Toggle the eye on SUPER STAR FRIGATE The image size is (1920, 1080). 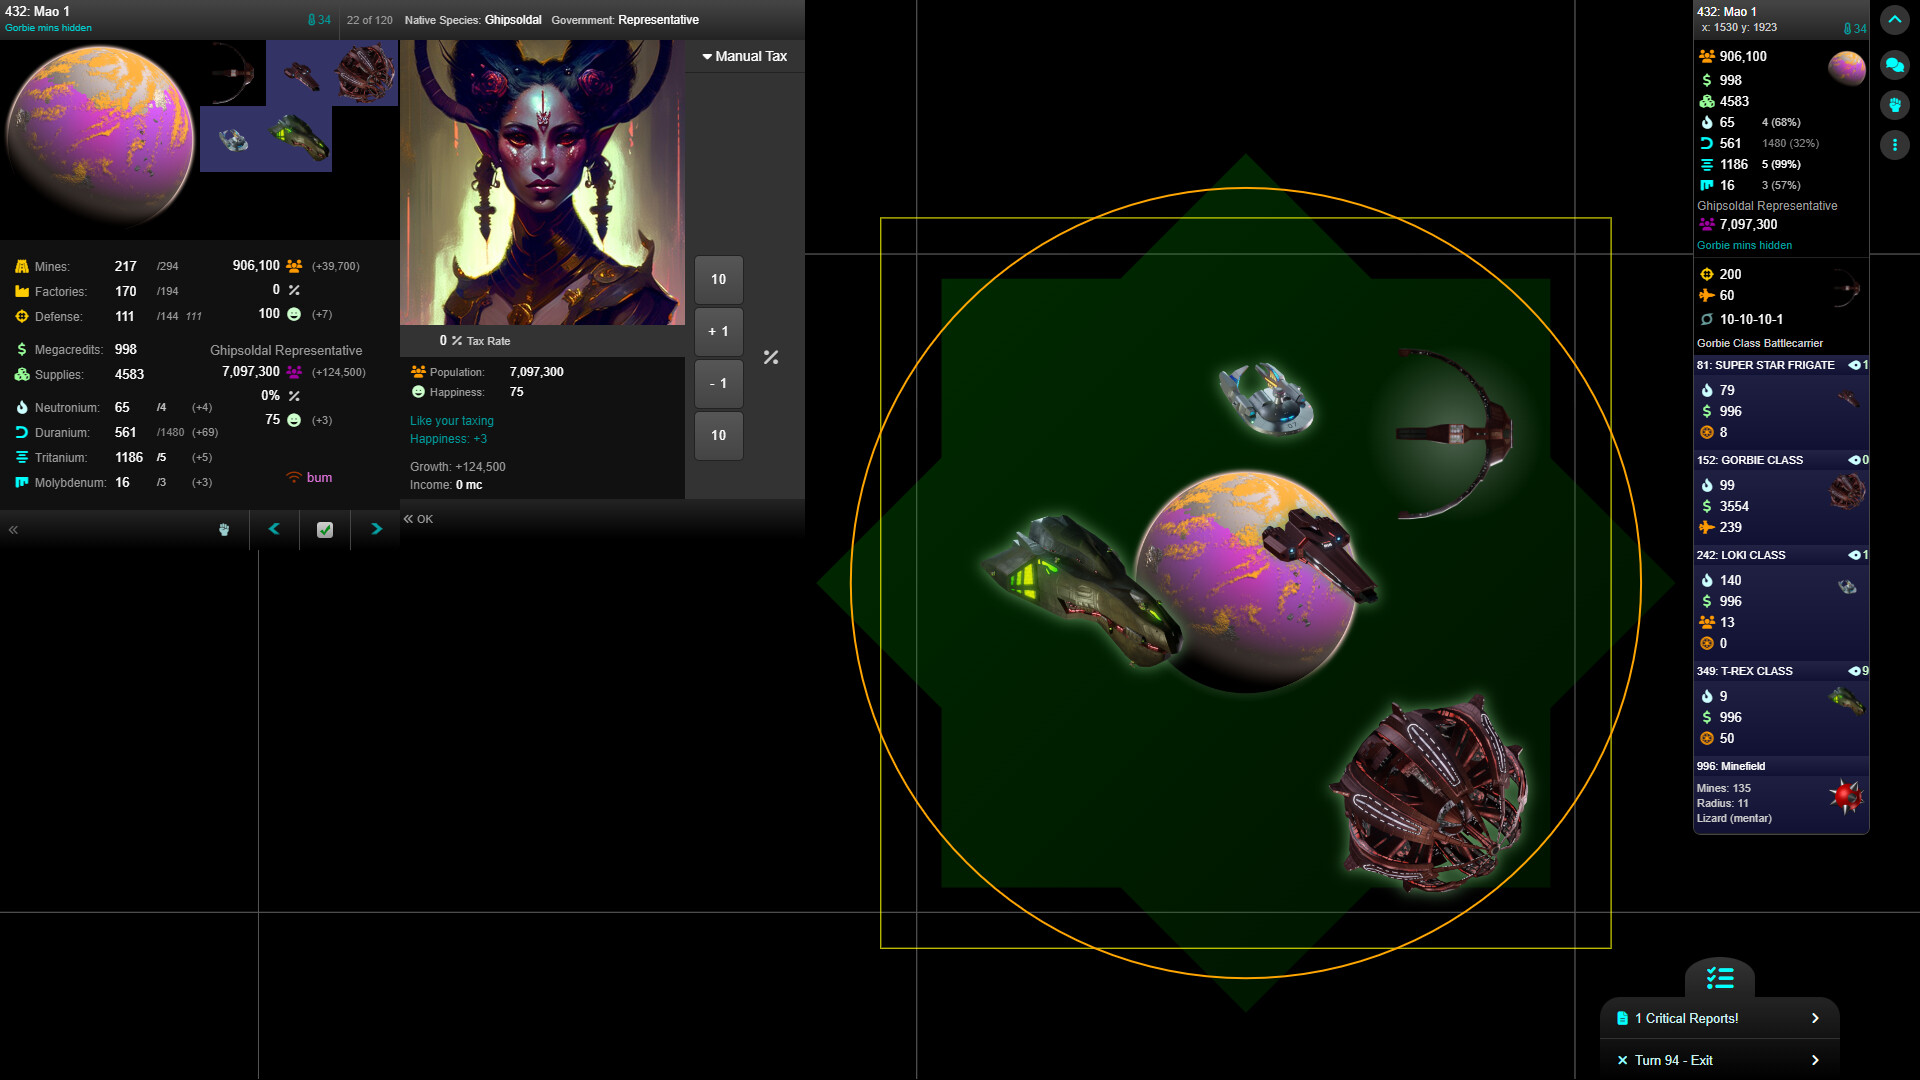click(x=1856, y=365)
